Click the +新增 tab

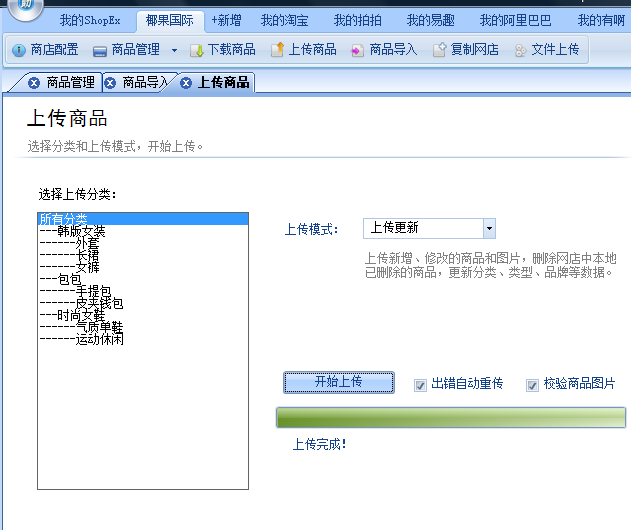226,20
